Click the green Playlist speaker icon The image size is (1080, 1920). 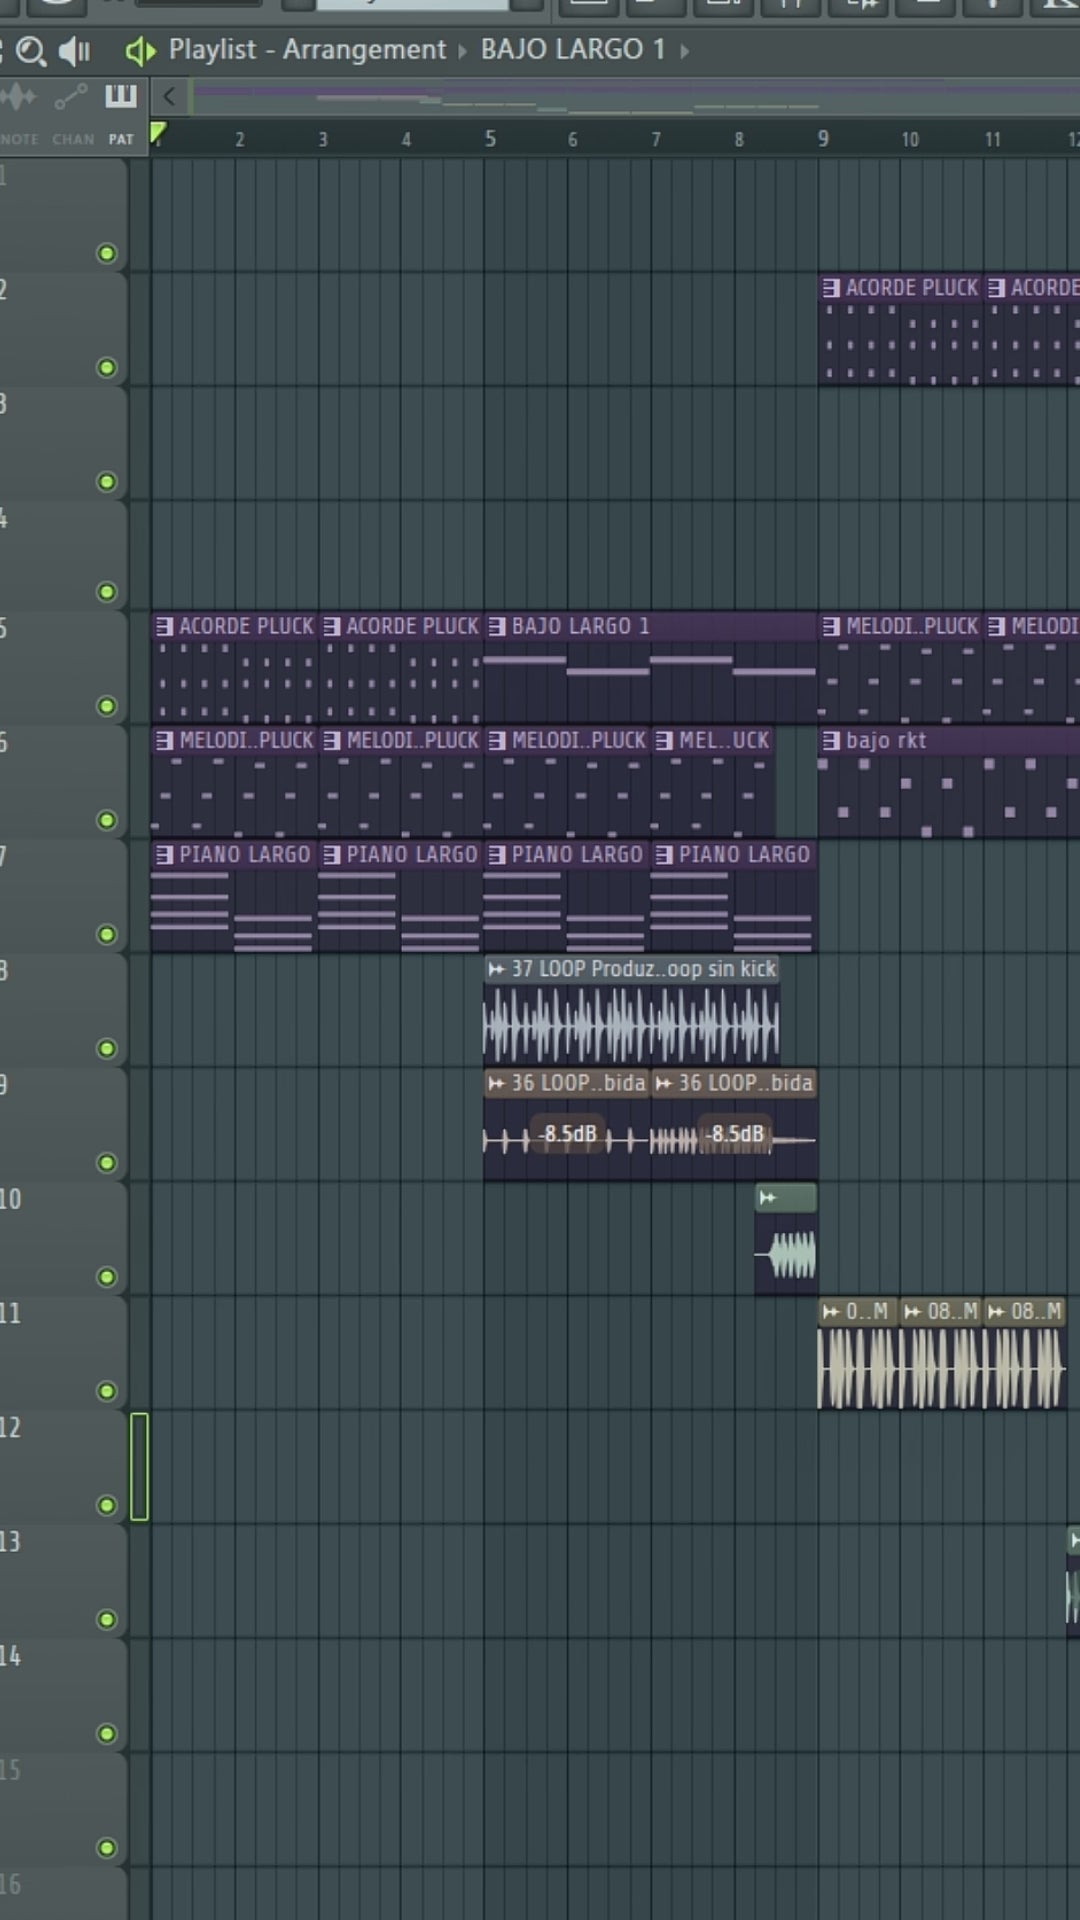[140, 51]
